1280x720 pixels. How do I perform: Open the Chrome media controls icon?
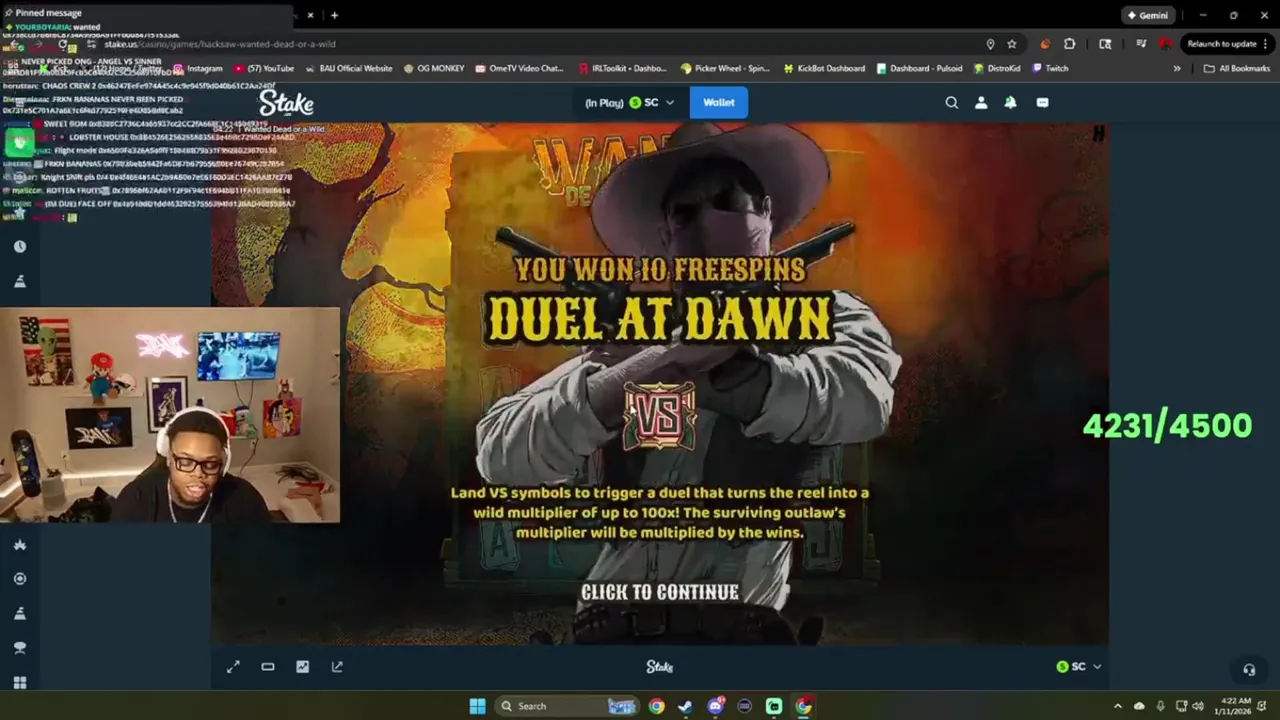[x=1141, y=44]
